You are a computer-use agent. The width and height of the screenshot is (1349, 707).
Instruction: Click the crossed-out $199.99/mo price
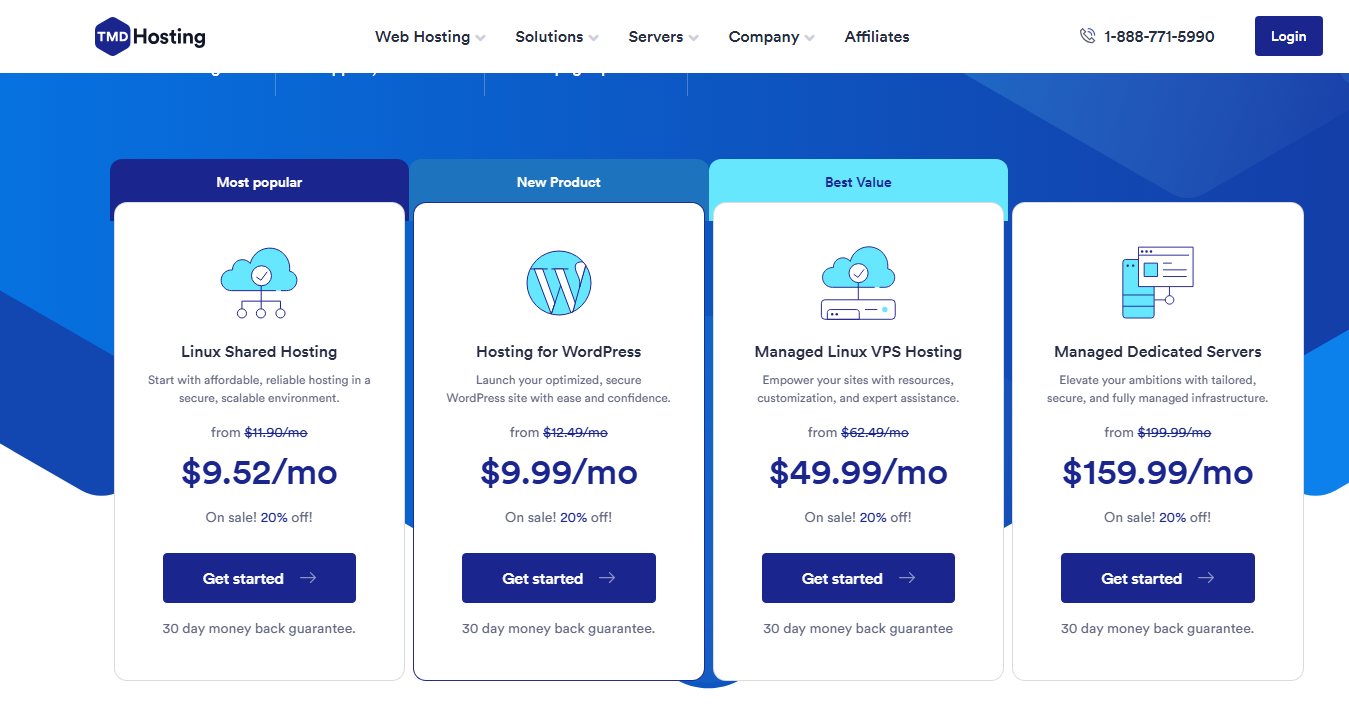(1174, 433)
